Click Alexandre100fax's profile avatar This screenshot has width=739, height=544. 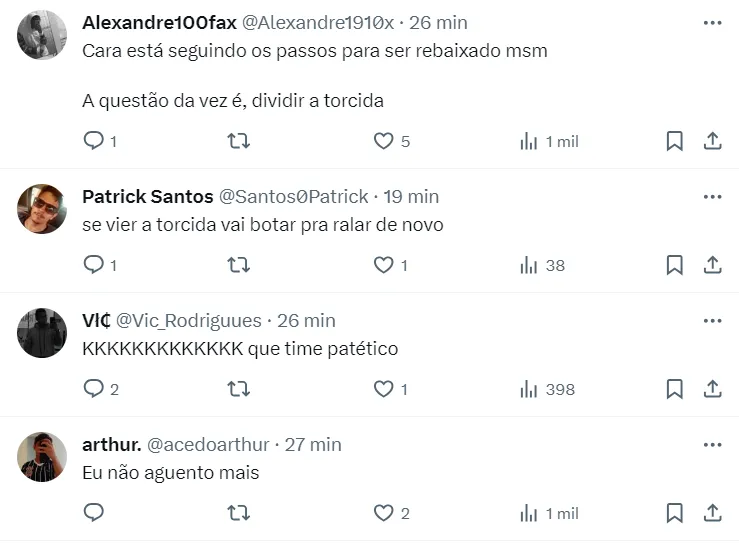pos(42,36)
